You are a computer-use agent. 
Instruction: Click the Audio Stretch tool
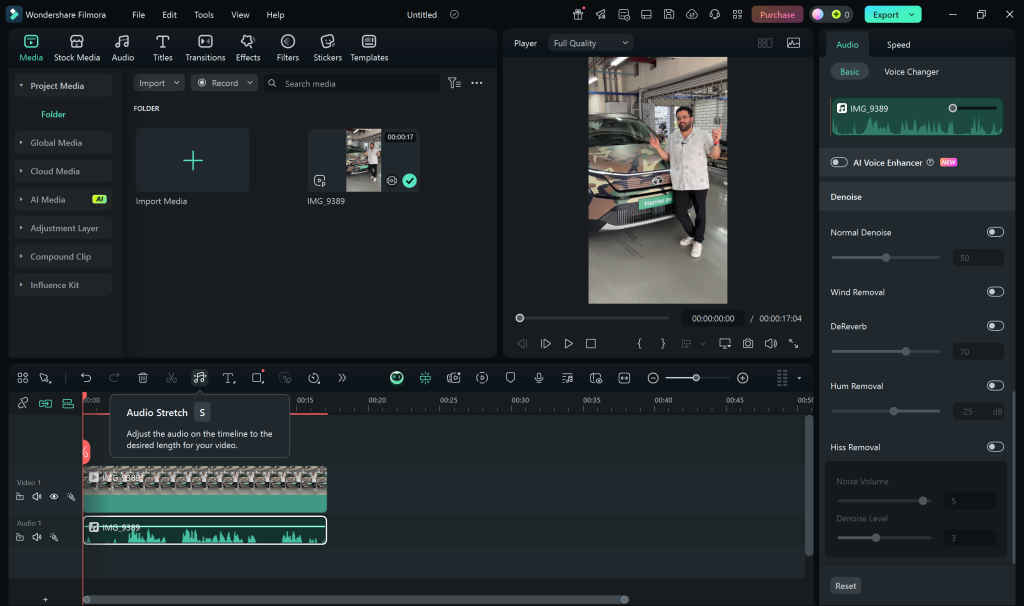(200, 377)
